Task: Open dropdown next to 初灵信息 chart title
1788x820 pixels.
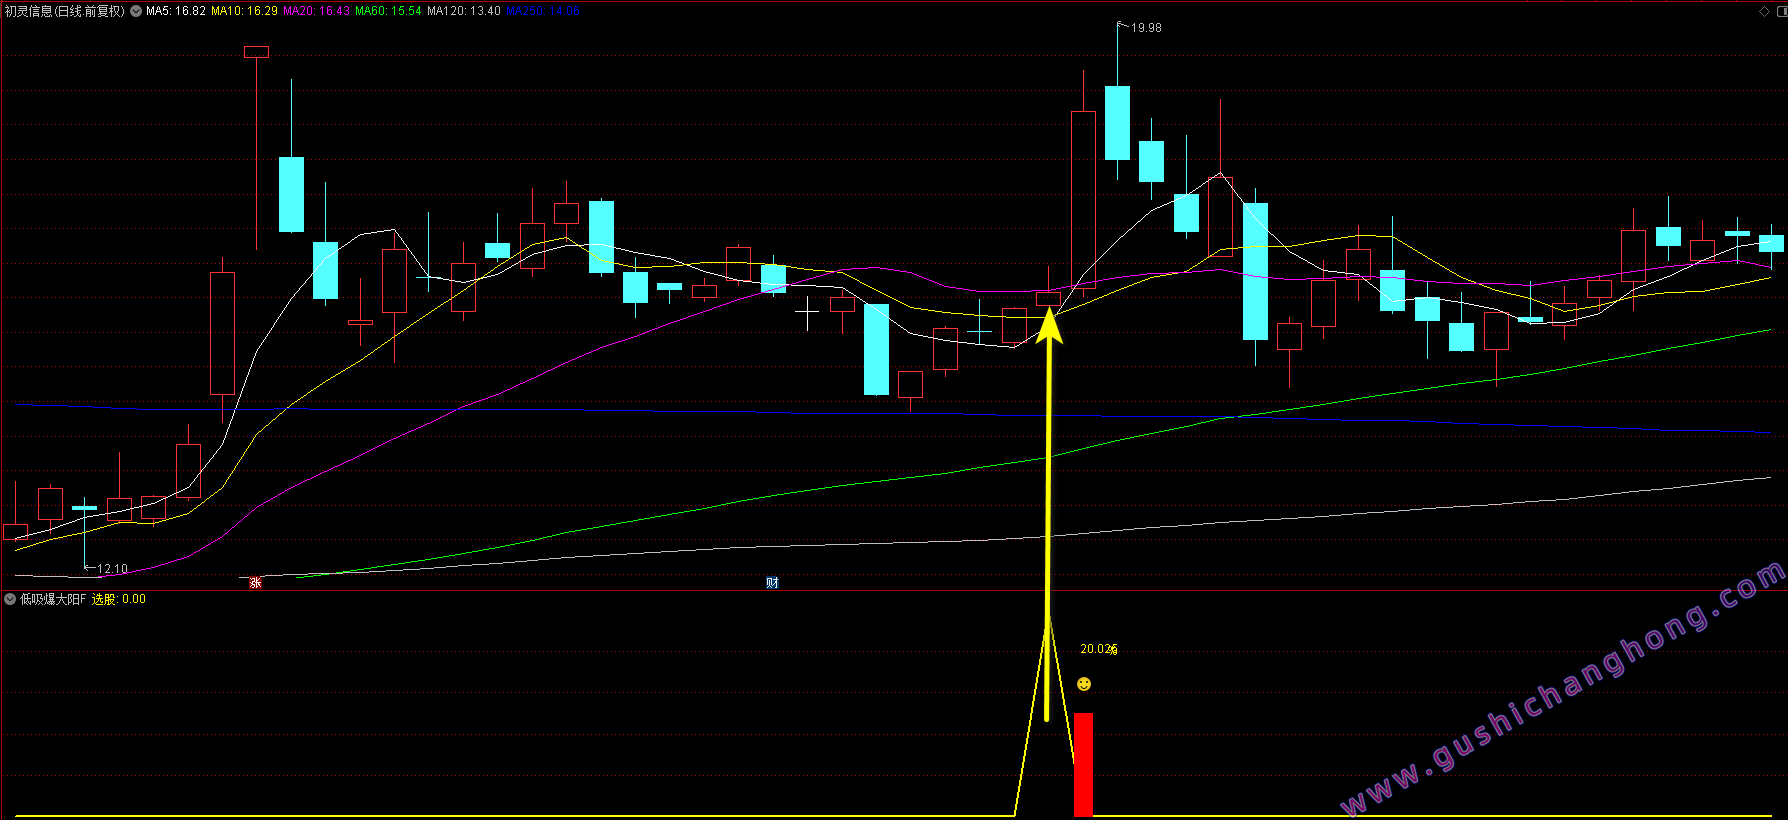Action: point(136,12)
